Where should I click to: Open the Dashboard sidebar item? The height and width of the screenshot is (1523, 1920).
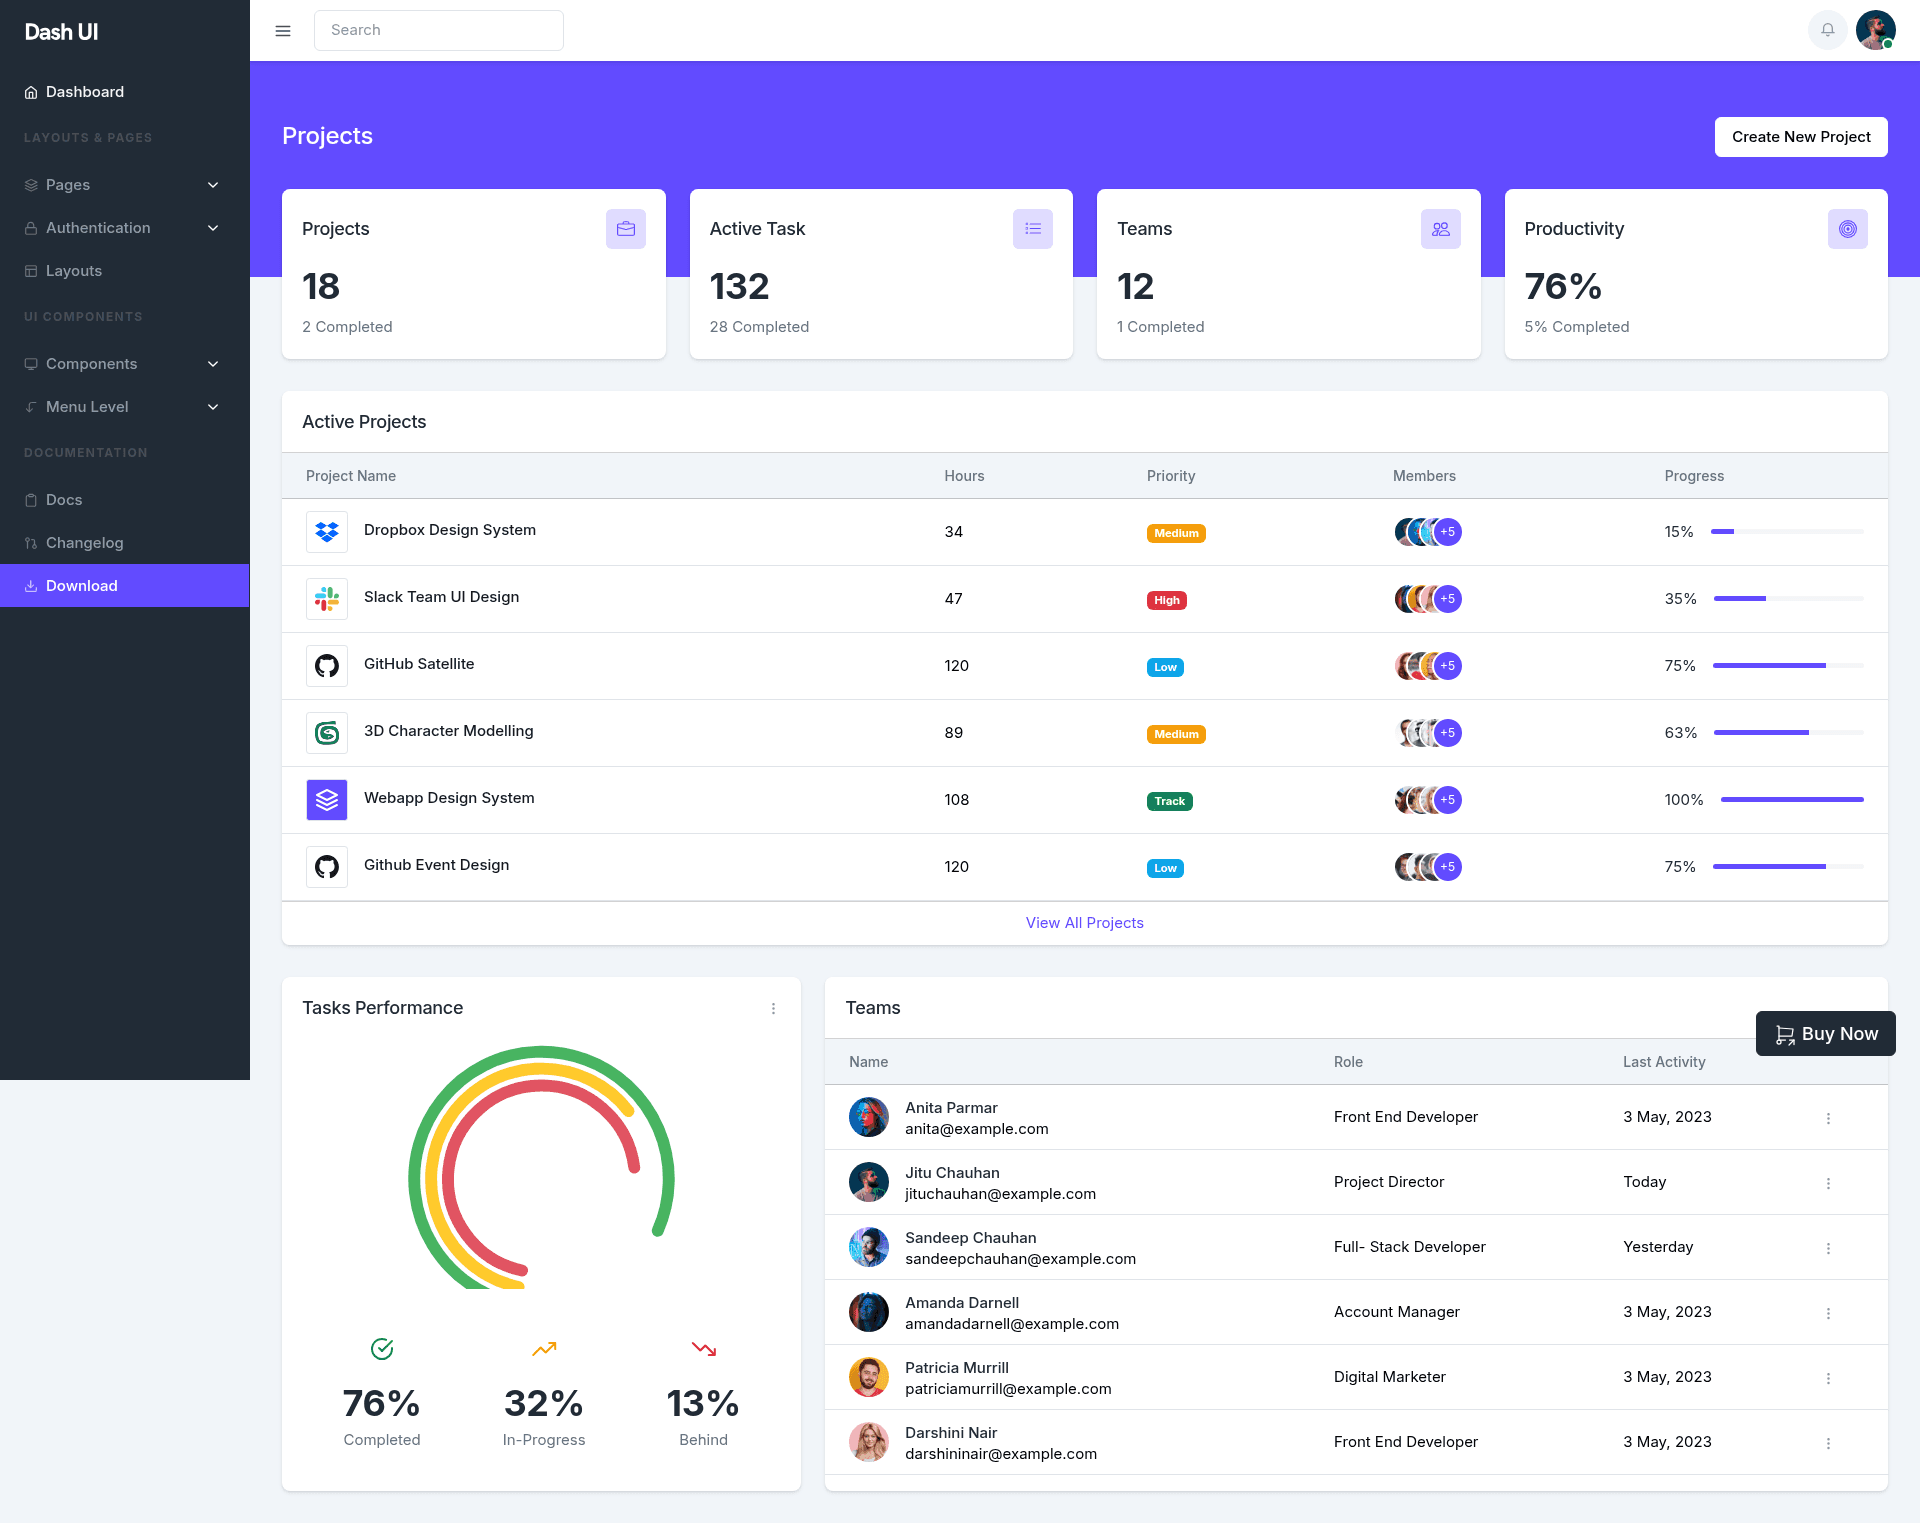click(x=125, y=92)
